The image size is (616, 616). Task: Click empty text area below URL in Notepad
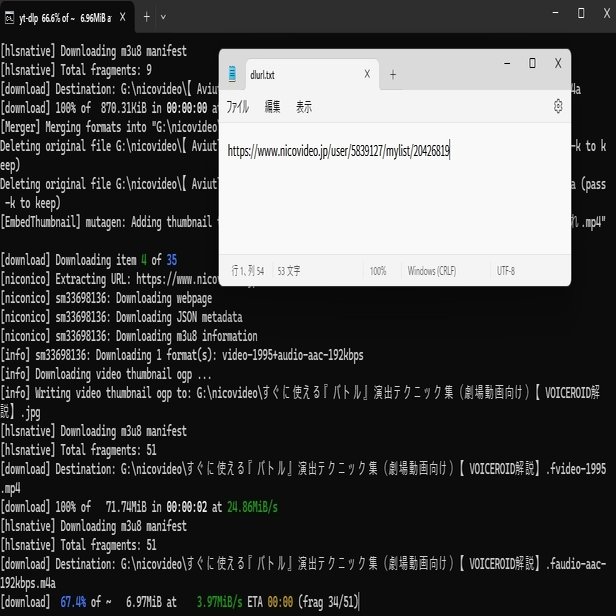[x=395, y=208]
